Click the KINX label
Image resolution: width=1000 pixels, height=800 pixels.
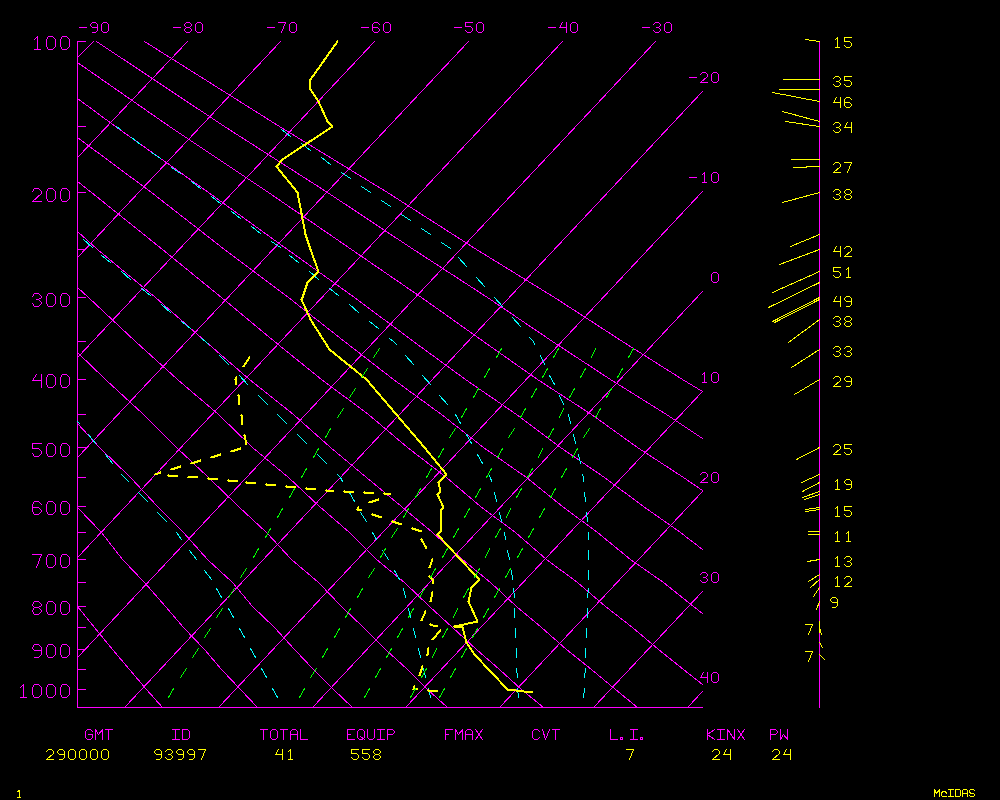pyautogui.click(x=725, y=735)
